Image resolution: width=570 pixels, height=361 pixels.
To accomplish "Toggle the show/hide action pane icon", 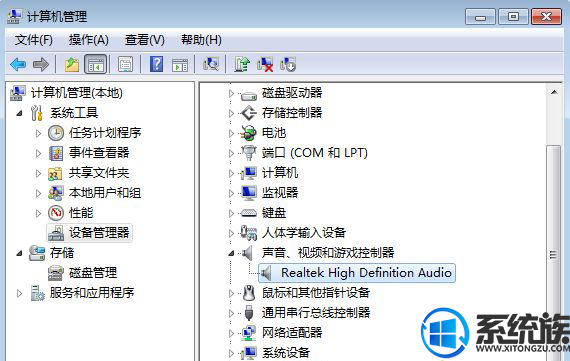I will coord(180,65).
